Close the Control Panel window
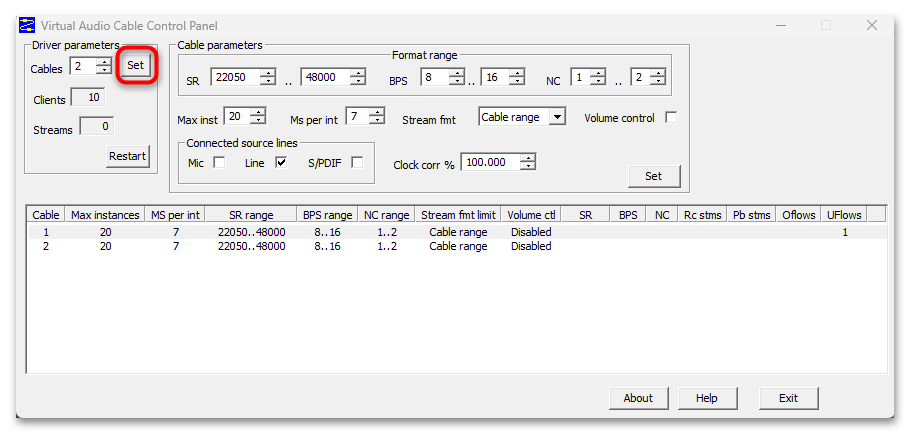 [x=871, y=25]
